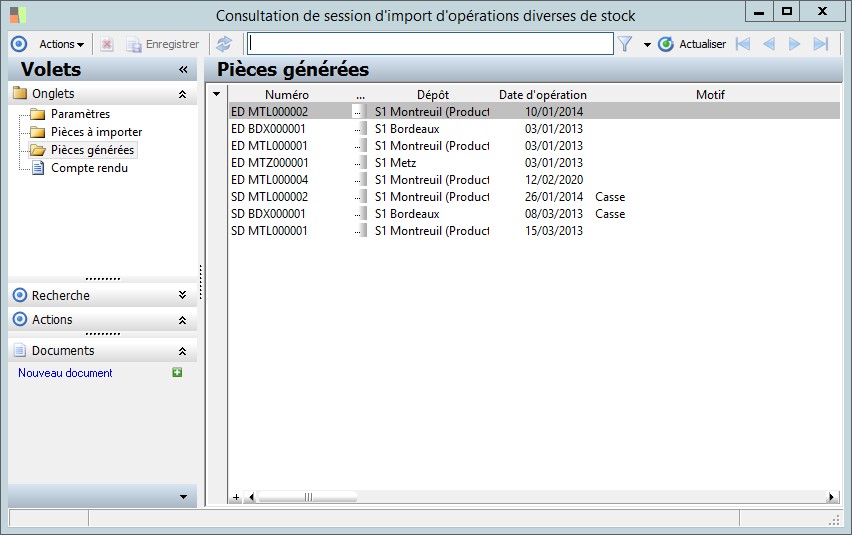
Task: Click the S1 Metz depot cell
Action: [x=395, y=162]
